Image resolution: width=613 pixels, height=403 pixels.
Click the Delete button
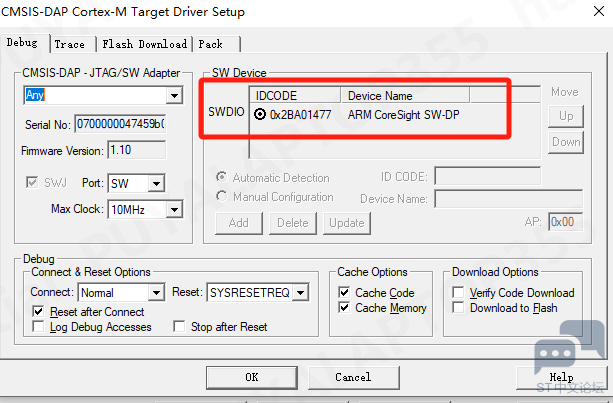293,223
